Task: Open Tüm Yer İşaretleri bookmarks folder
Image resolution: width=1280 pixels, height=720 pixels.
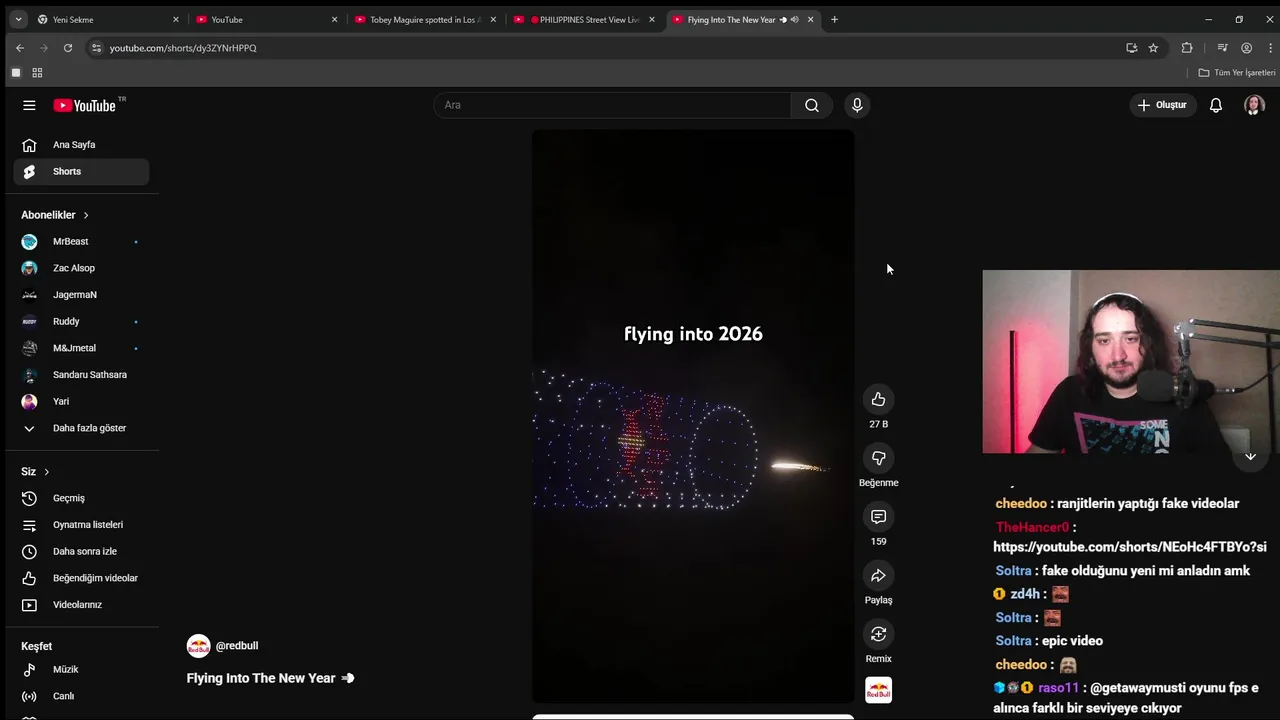Action: click(x=1237, y=73)
